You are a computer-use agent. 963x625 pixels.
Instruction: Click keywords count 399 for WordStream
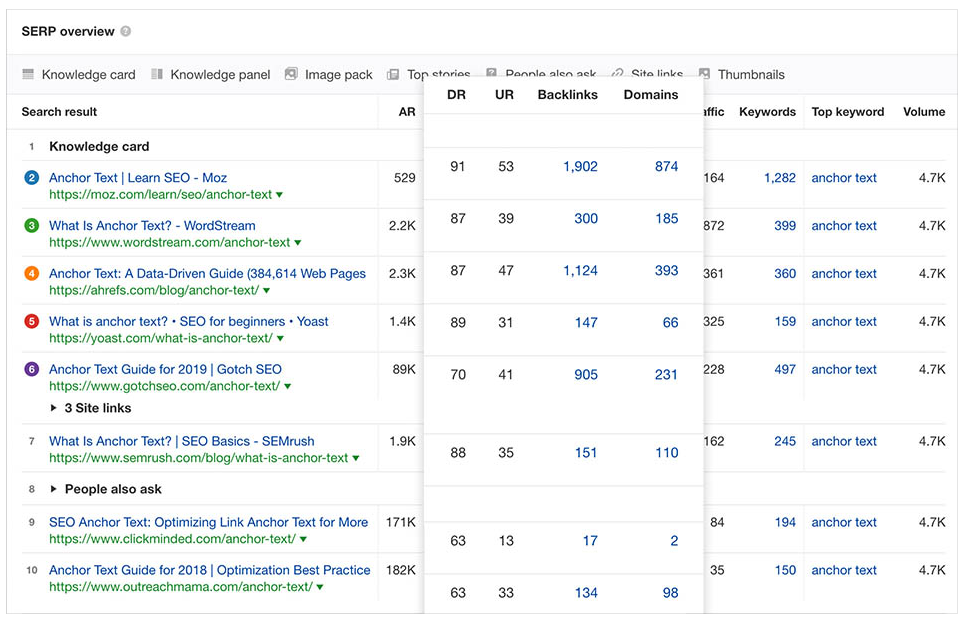[785, 226]
